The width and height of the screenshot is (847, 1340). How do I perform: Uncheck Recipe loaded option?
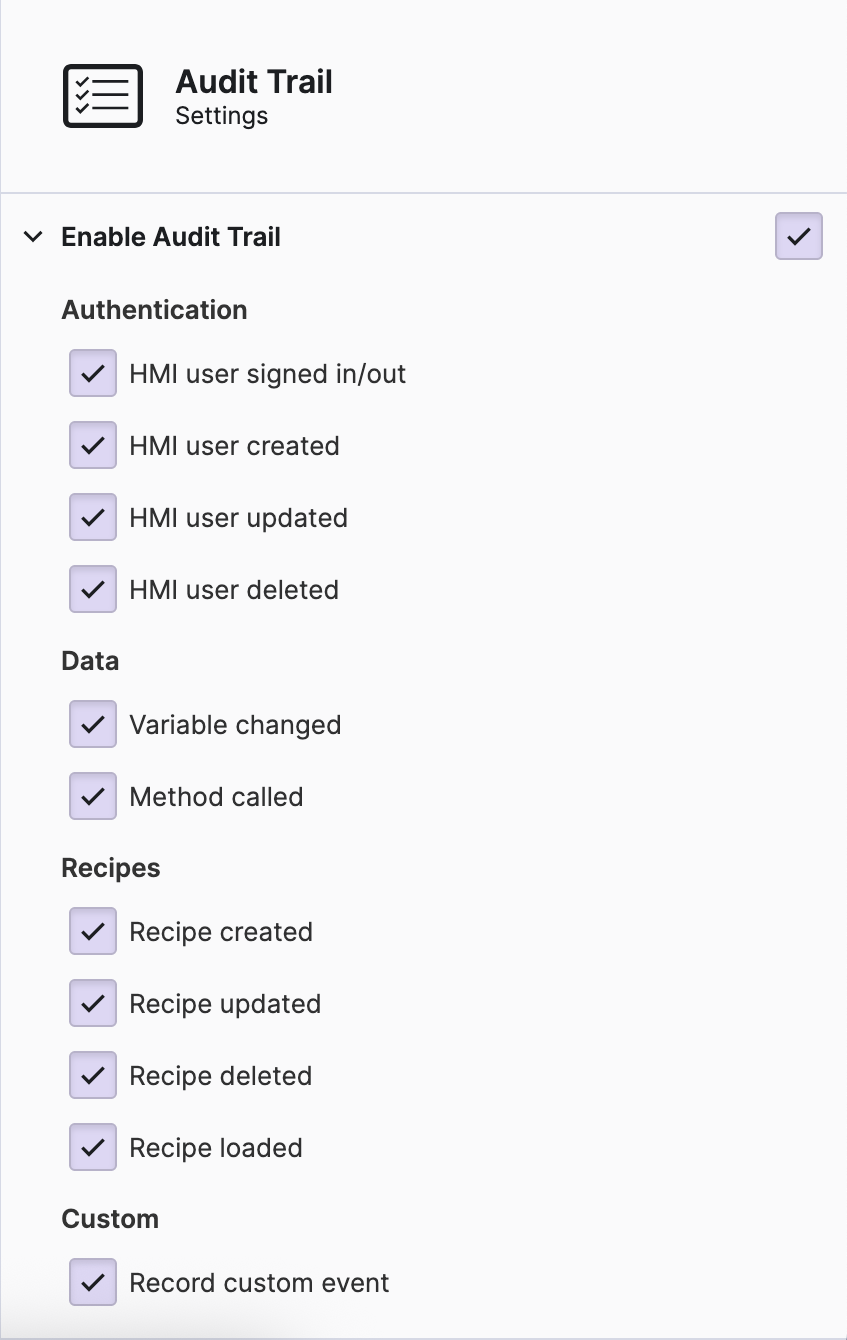[x=93, y=1148]
